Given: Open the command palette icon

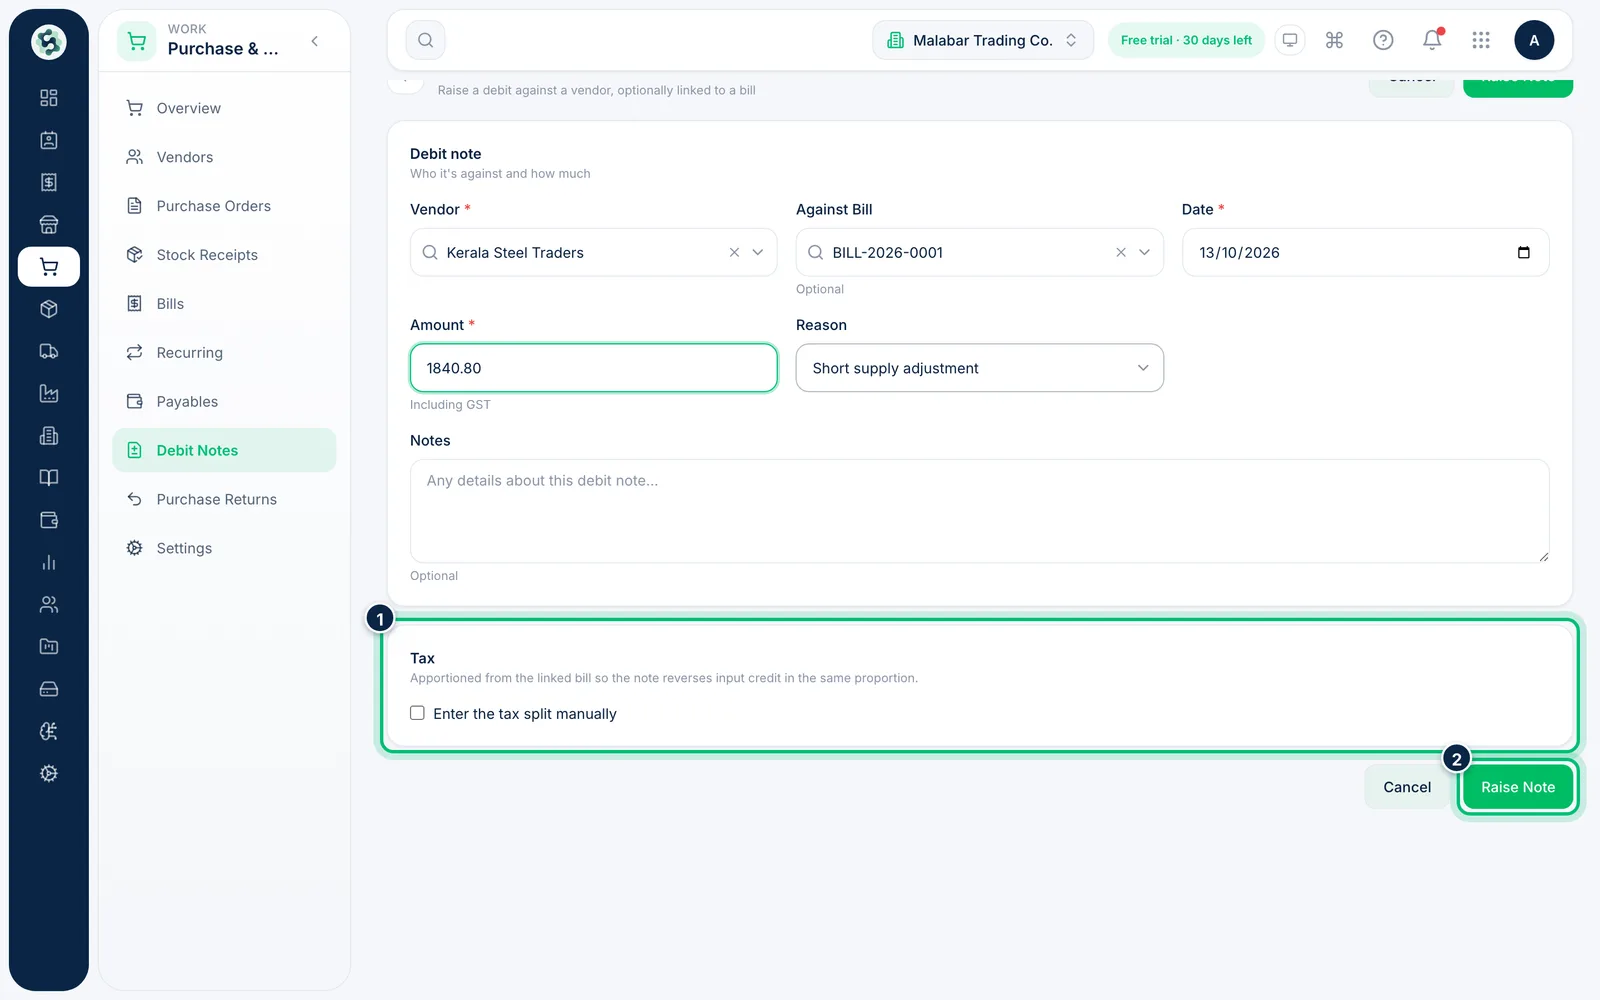Looking at the screenshot, I should coord(1334,40).
